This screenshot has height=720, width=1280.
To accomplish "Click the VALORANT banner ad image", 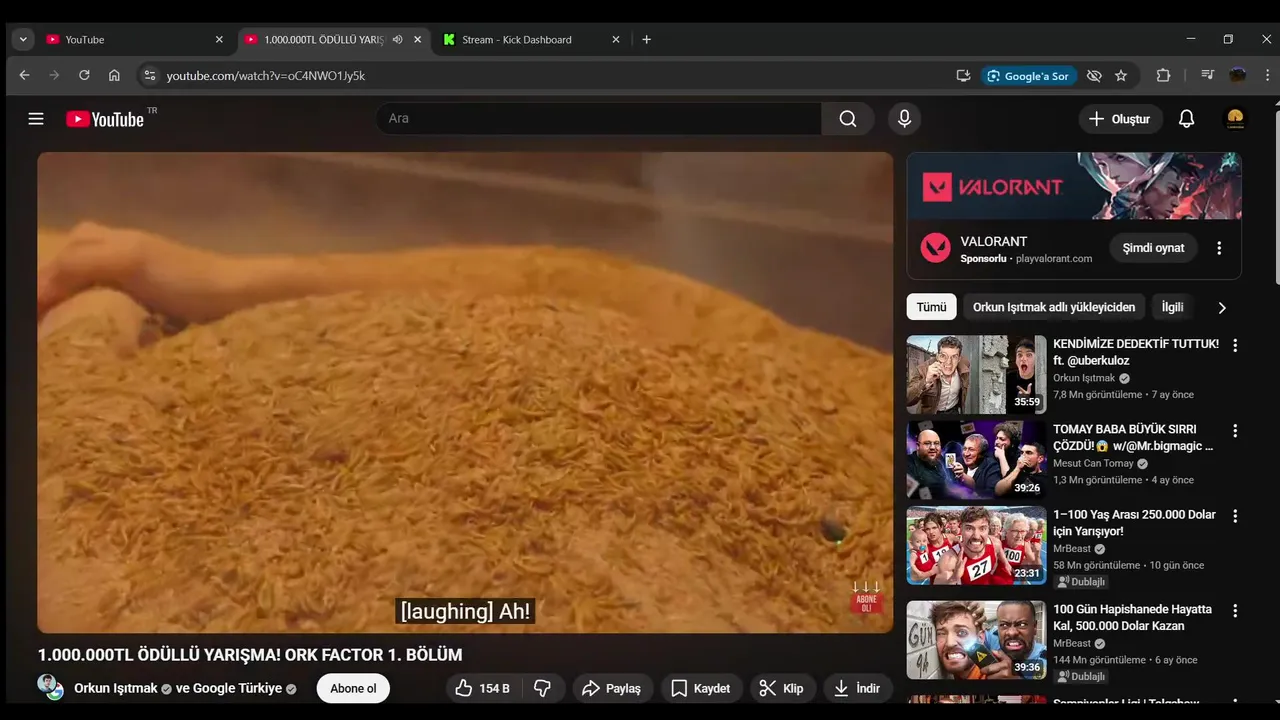I will pos(1074,186).
